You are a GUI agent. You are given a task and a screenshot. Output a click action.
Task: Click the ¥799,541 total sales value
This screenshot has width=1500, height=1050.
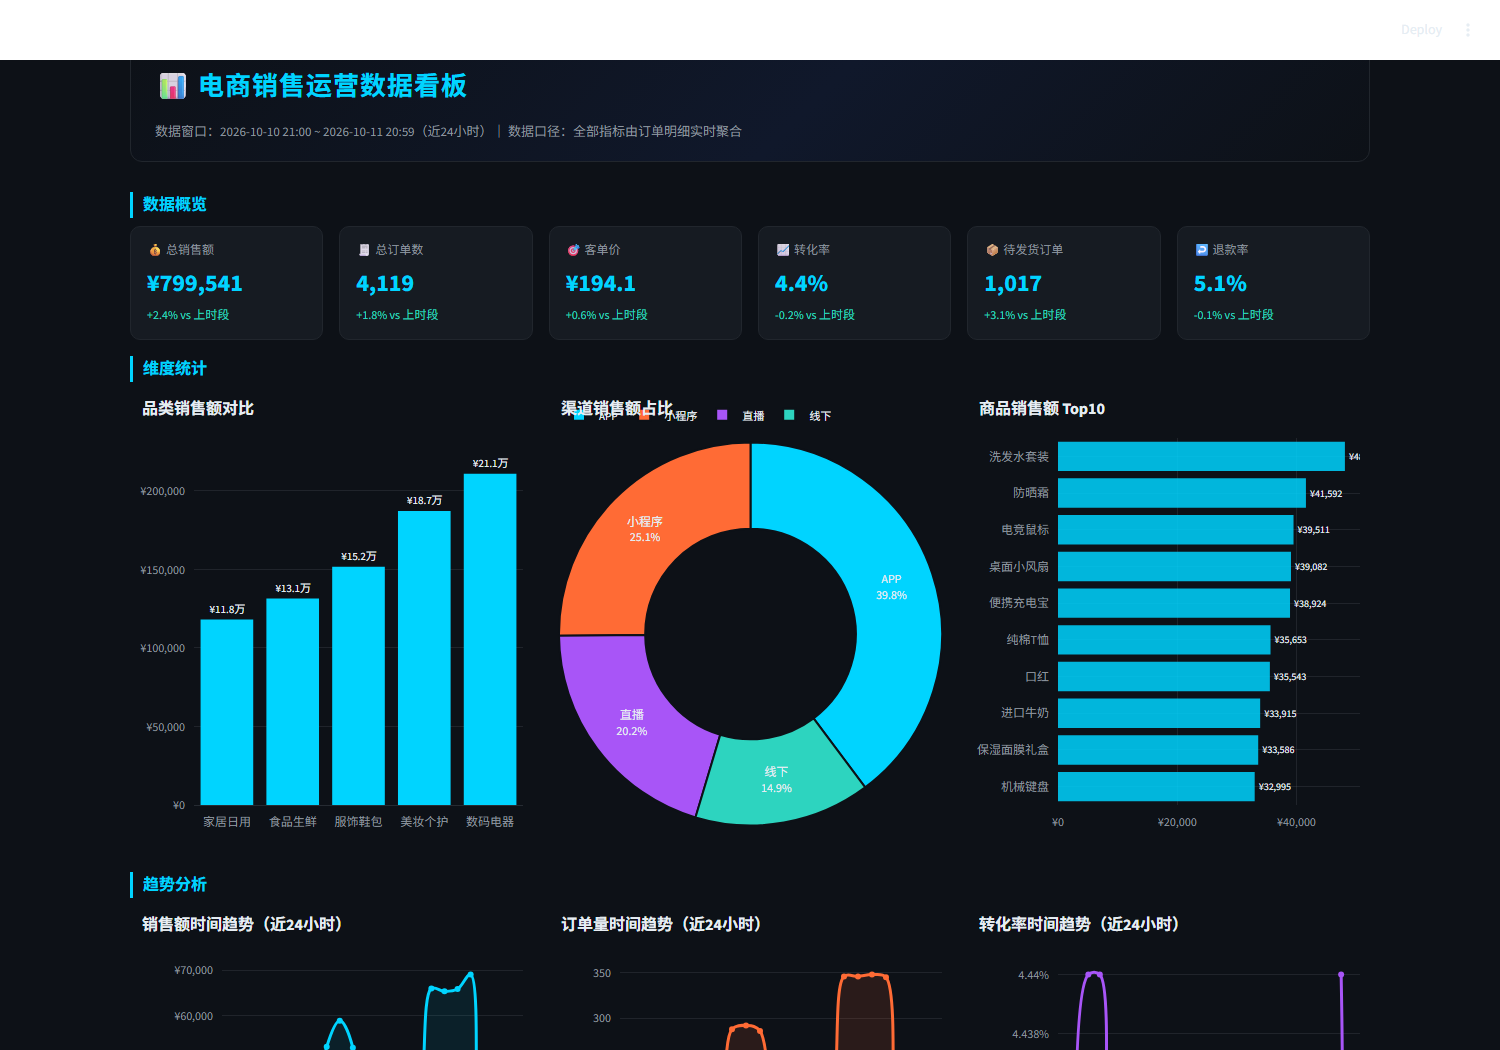[195, 284]
